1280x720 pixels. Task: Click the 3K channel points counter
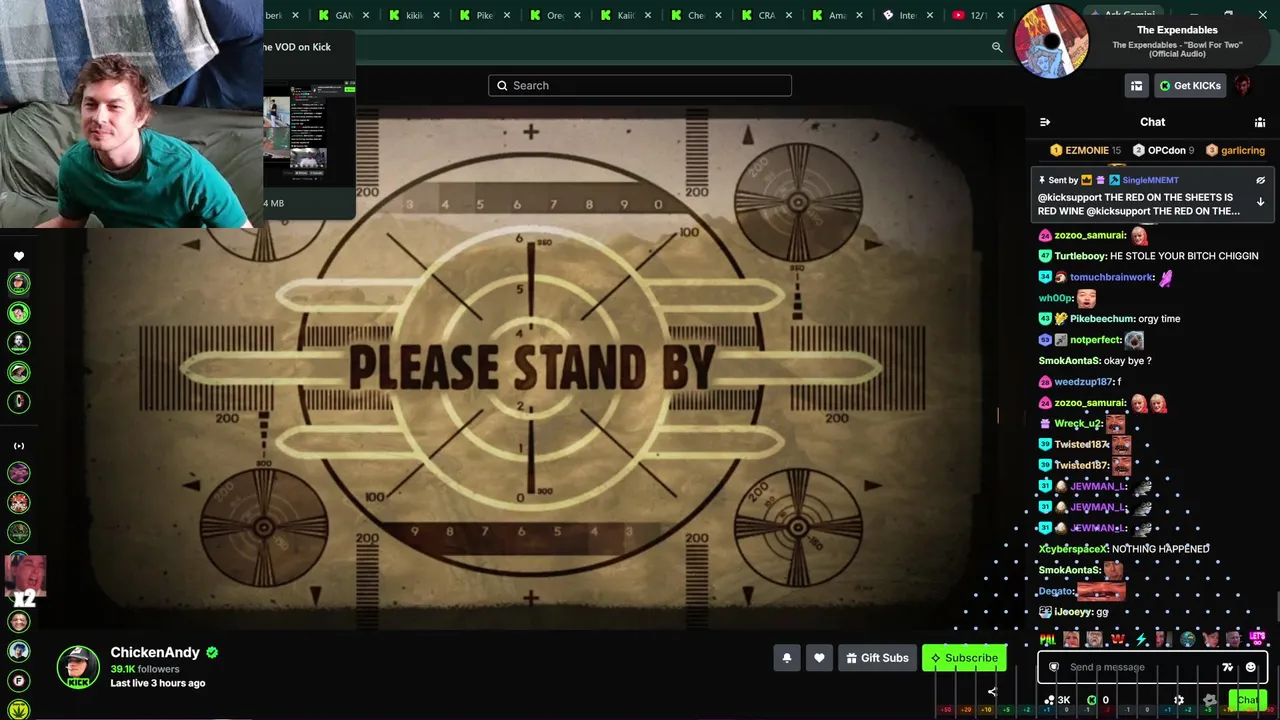point(1058,700)
